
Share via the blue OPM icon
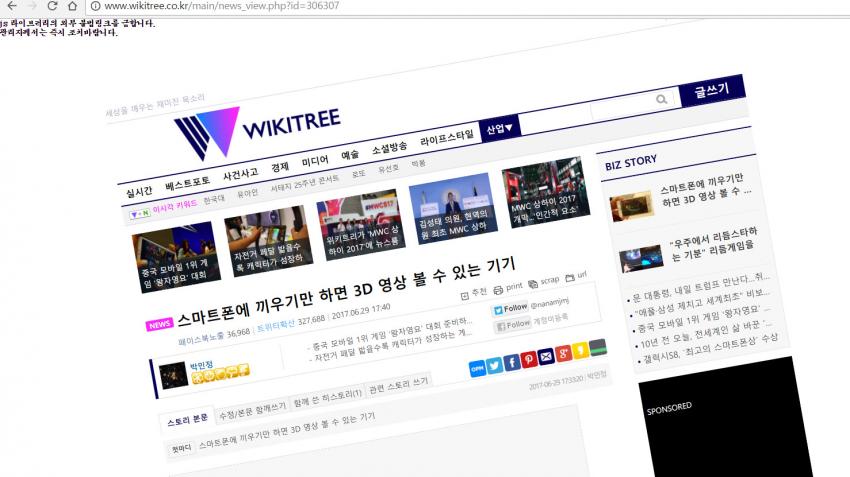point(477,369)
